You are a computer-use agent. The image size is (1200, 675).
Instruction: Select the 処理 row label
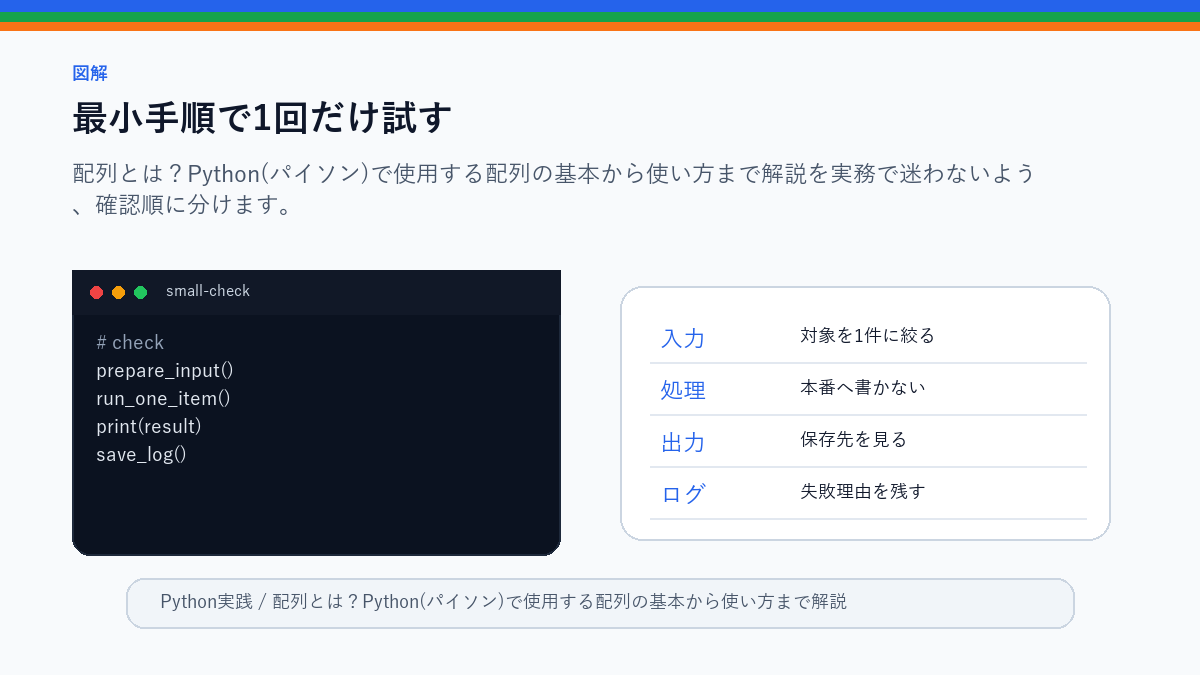683,390
